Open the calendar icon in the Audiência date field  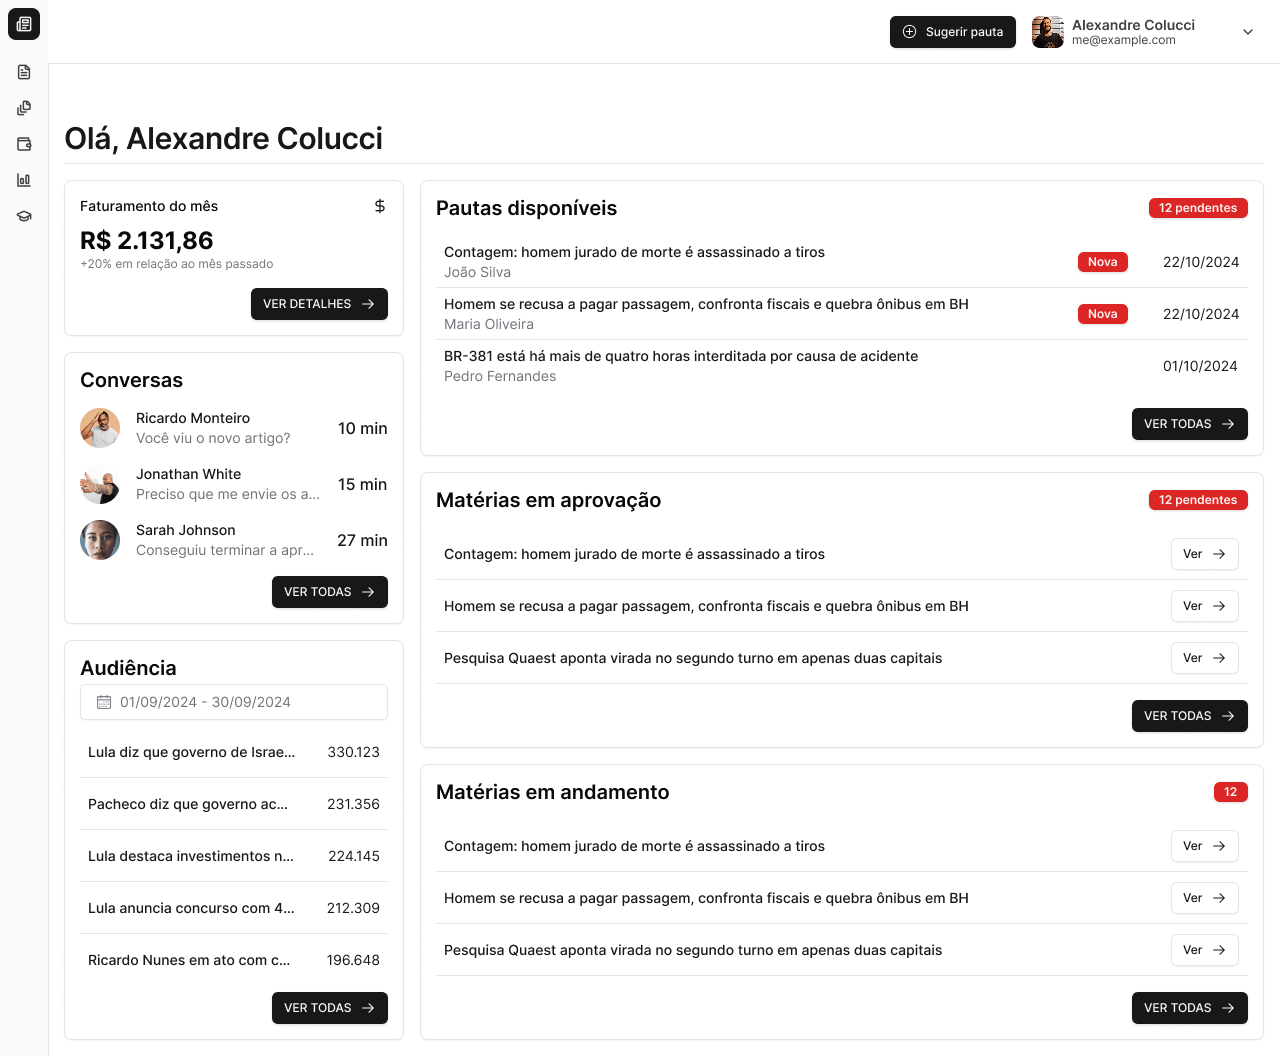point(104,702)
